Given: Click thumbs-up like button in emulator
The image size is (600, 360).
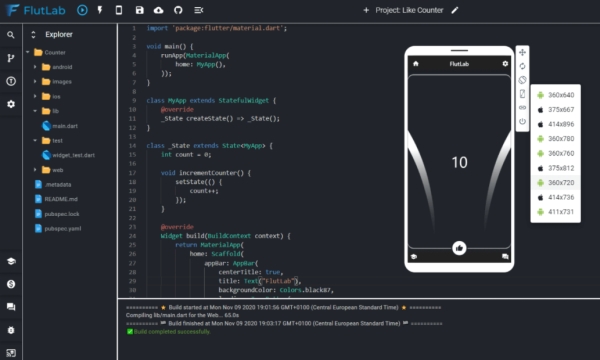Looking at the screenshot, I should point(459,248).
